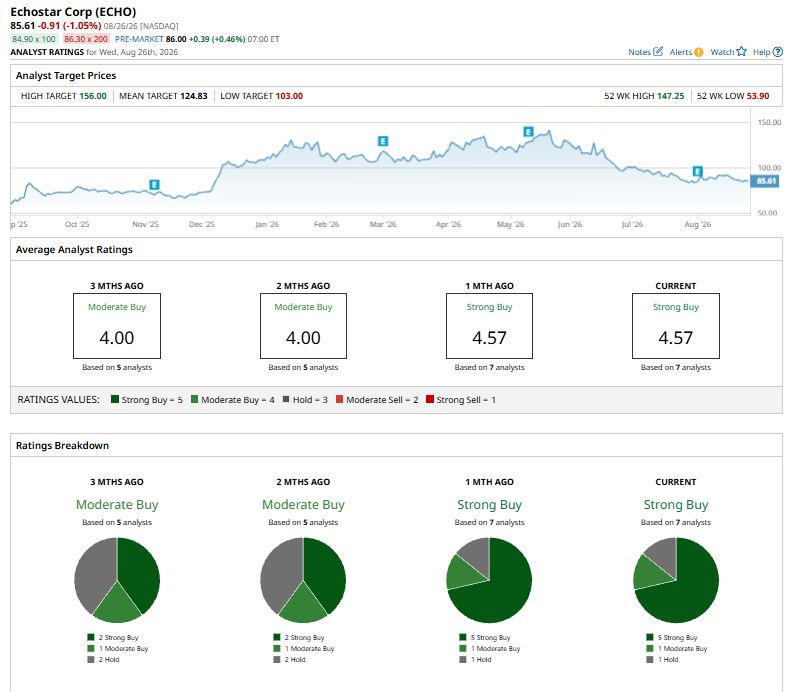Click the LOW TARGET 103.00 value
Image resolution: width=795 pixels, height=692 pixels.
[289, 96]
